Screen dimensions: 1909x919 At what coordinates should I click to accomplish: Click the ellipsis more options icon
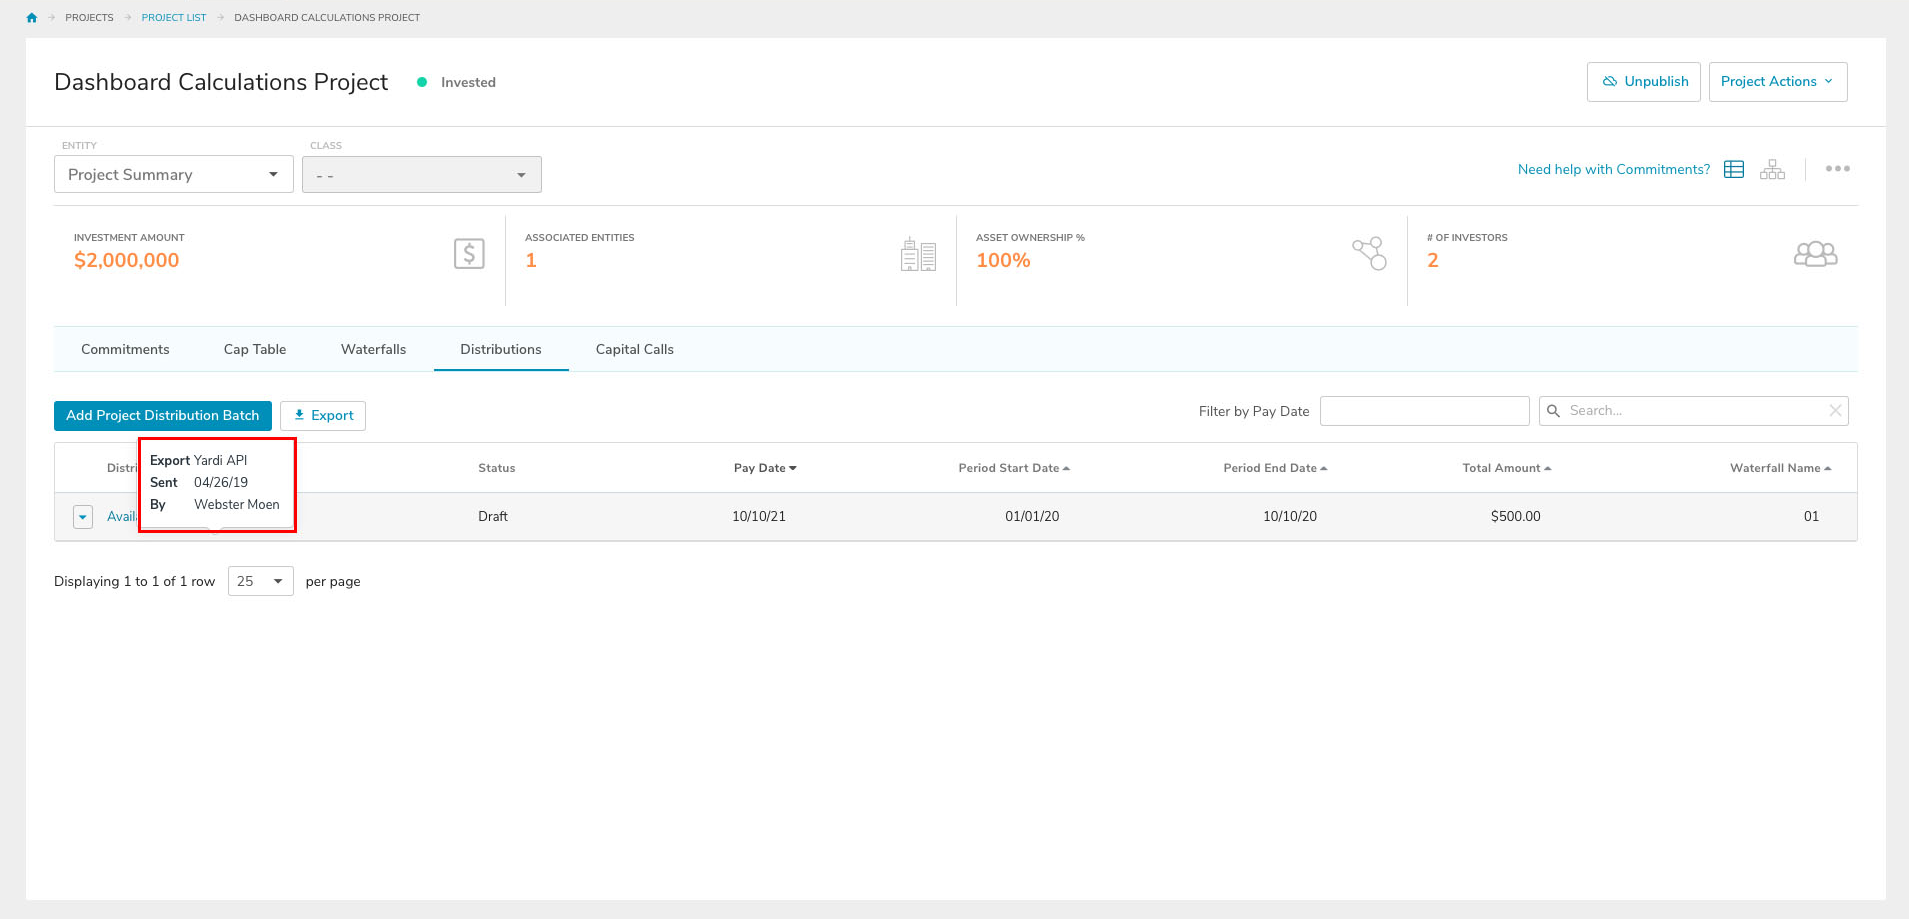click(1837, 168)
